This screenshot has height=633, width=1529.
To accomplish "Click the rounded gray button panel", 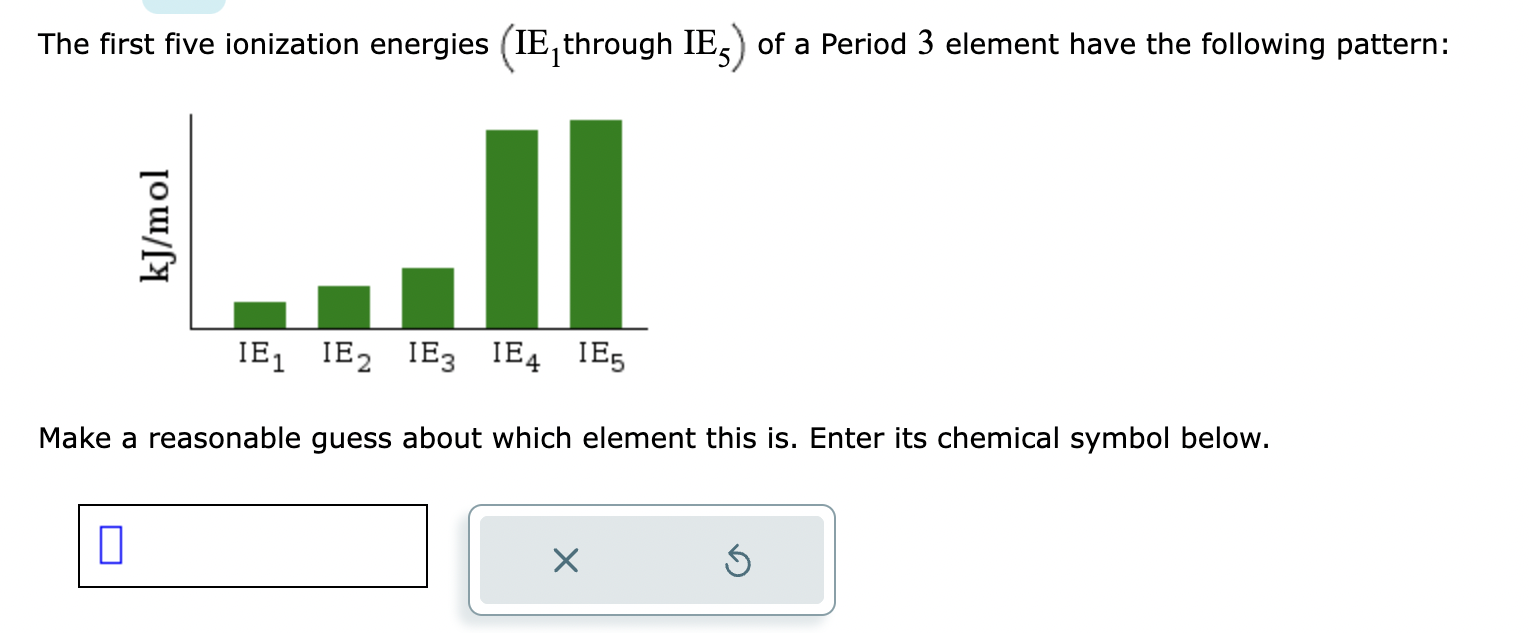I will click(x=651, y=560).
